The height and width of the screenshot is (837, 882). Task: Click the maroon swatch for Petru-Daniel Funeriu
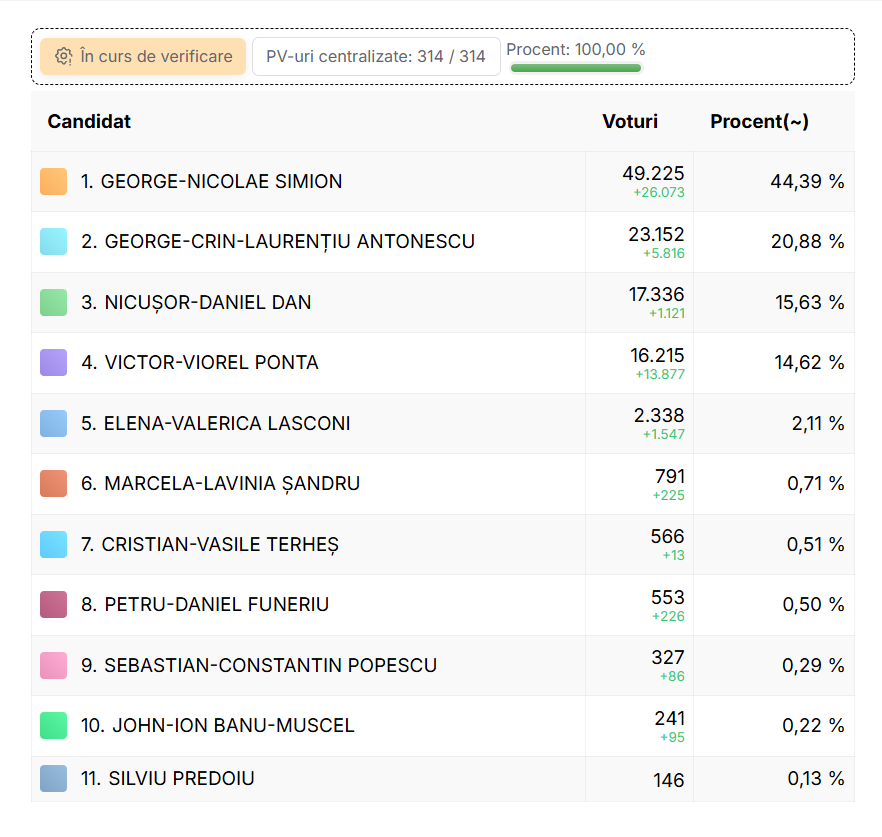pyautogui.click(x=53, y=605)
